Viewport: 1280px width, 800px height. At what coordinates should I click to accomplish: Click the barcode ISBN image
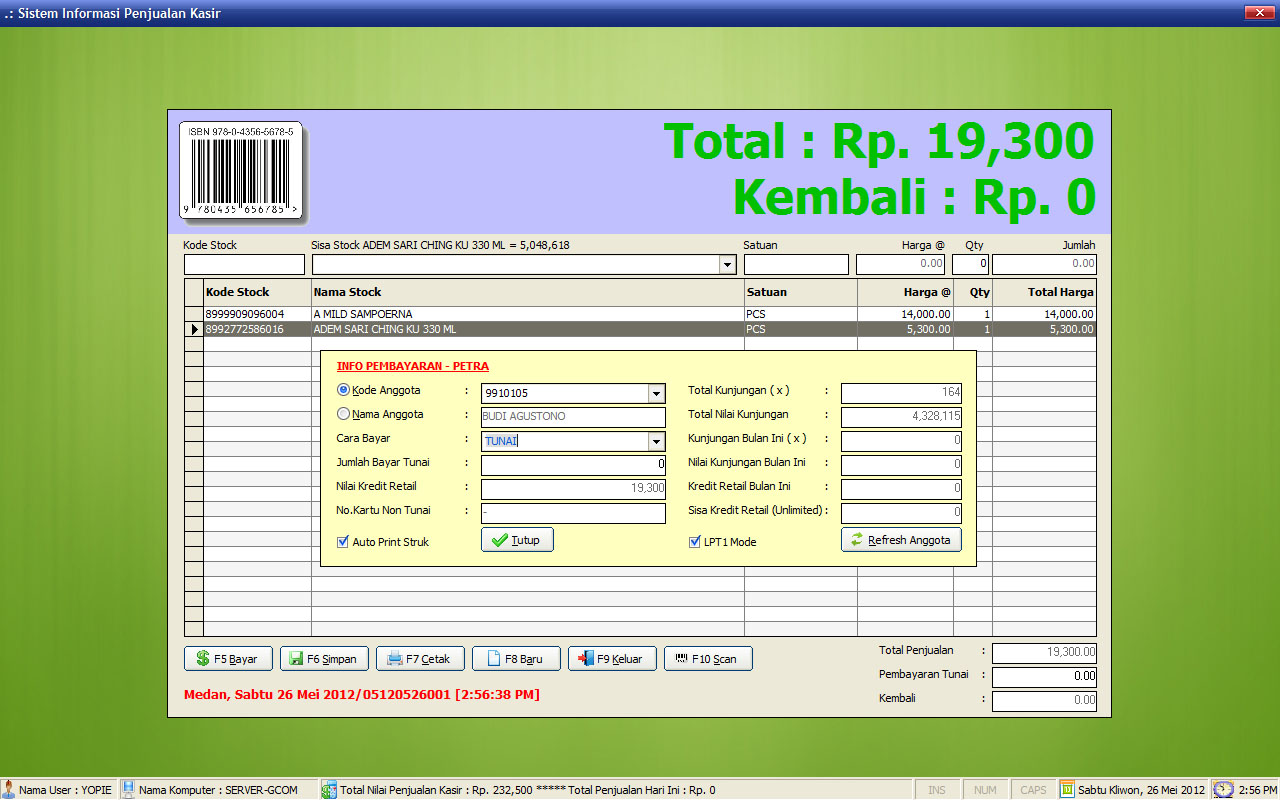pyautogui.click(x=241, y=172)
